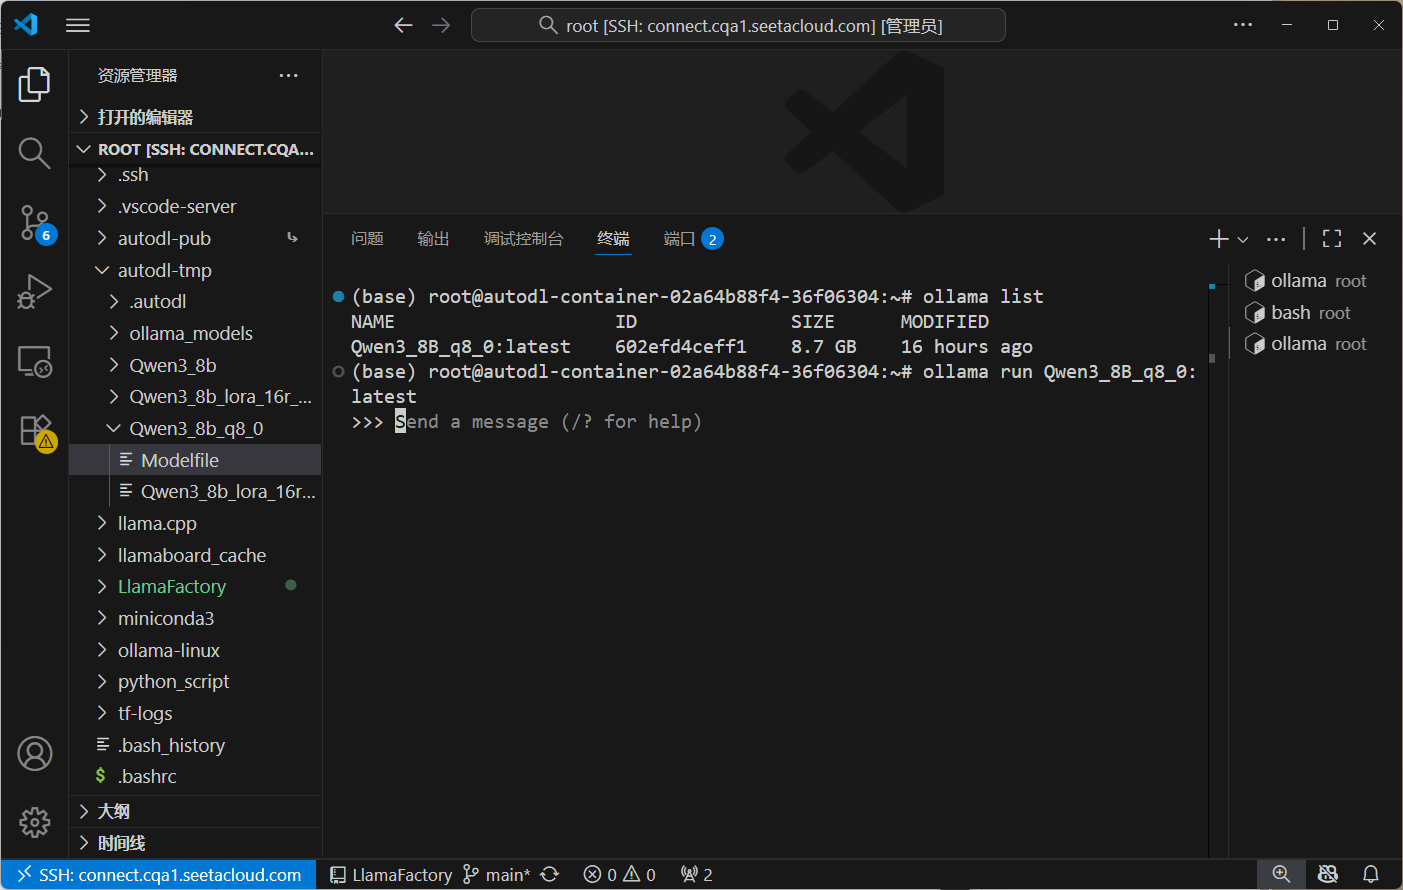
Task: Open notifications bell
Action: pyautogui.click(x=1371, y=875)
